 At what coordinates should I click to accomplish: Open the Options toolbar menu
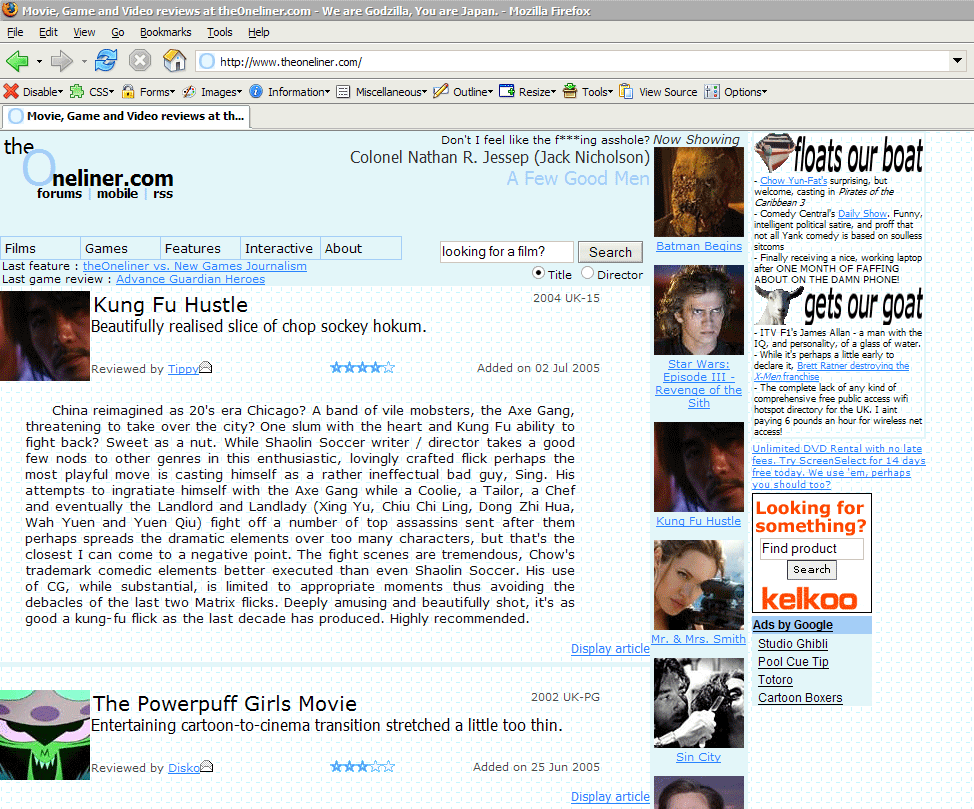point(735,92)
